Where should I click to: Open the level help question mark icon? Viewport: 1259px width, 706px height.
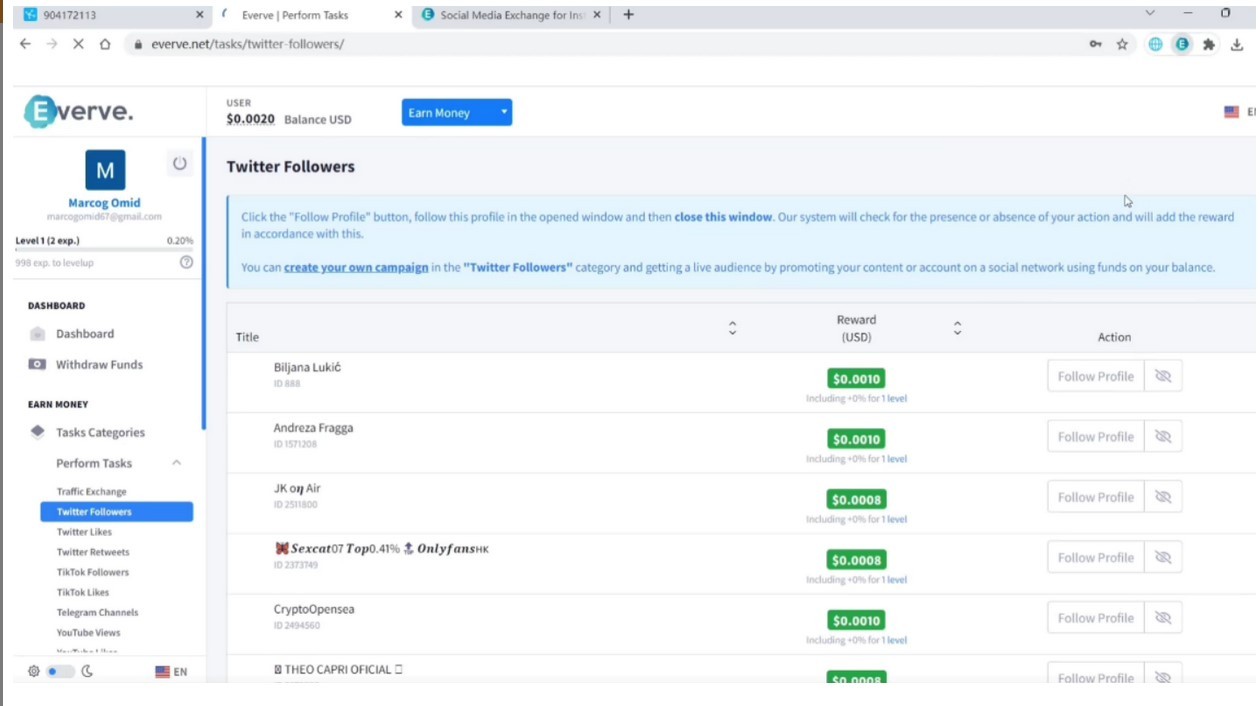(x=186, y=262)
